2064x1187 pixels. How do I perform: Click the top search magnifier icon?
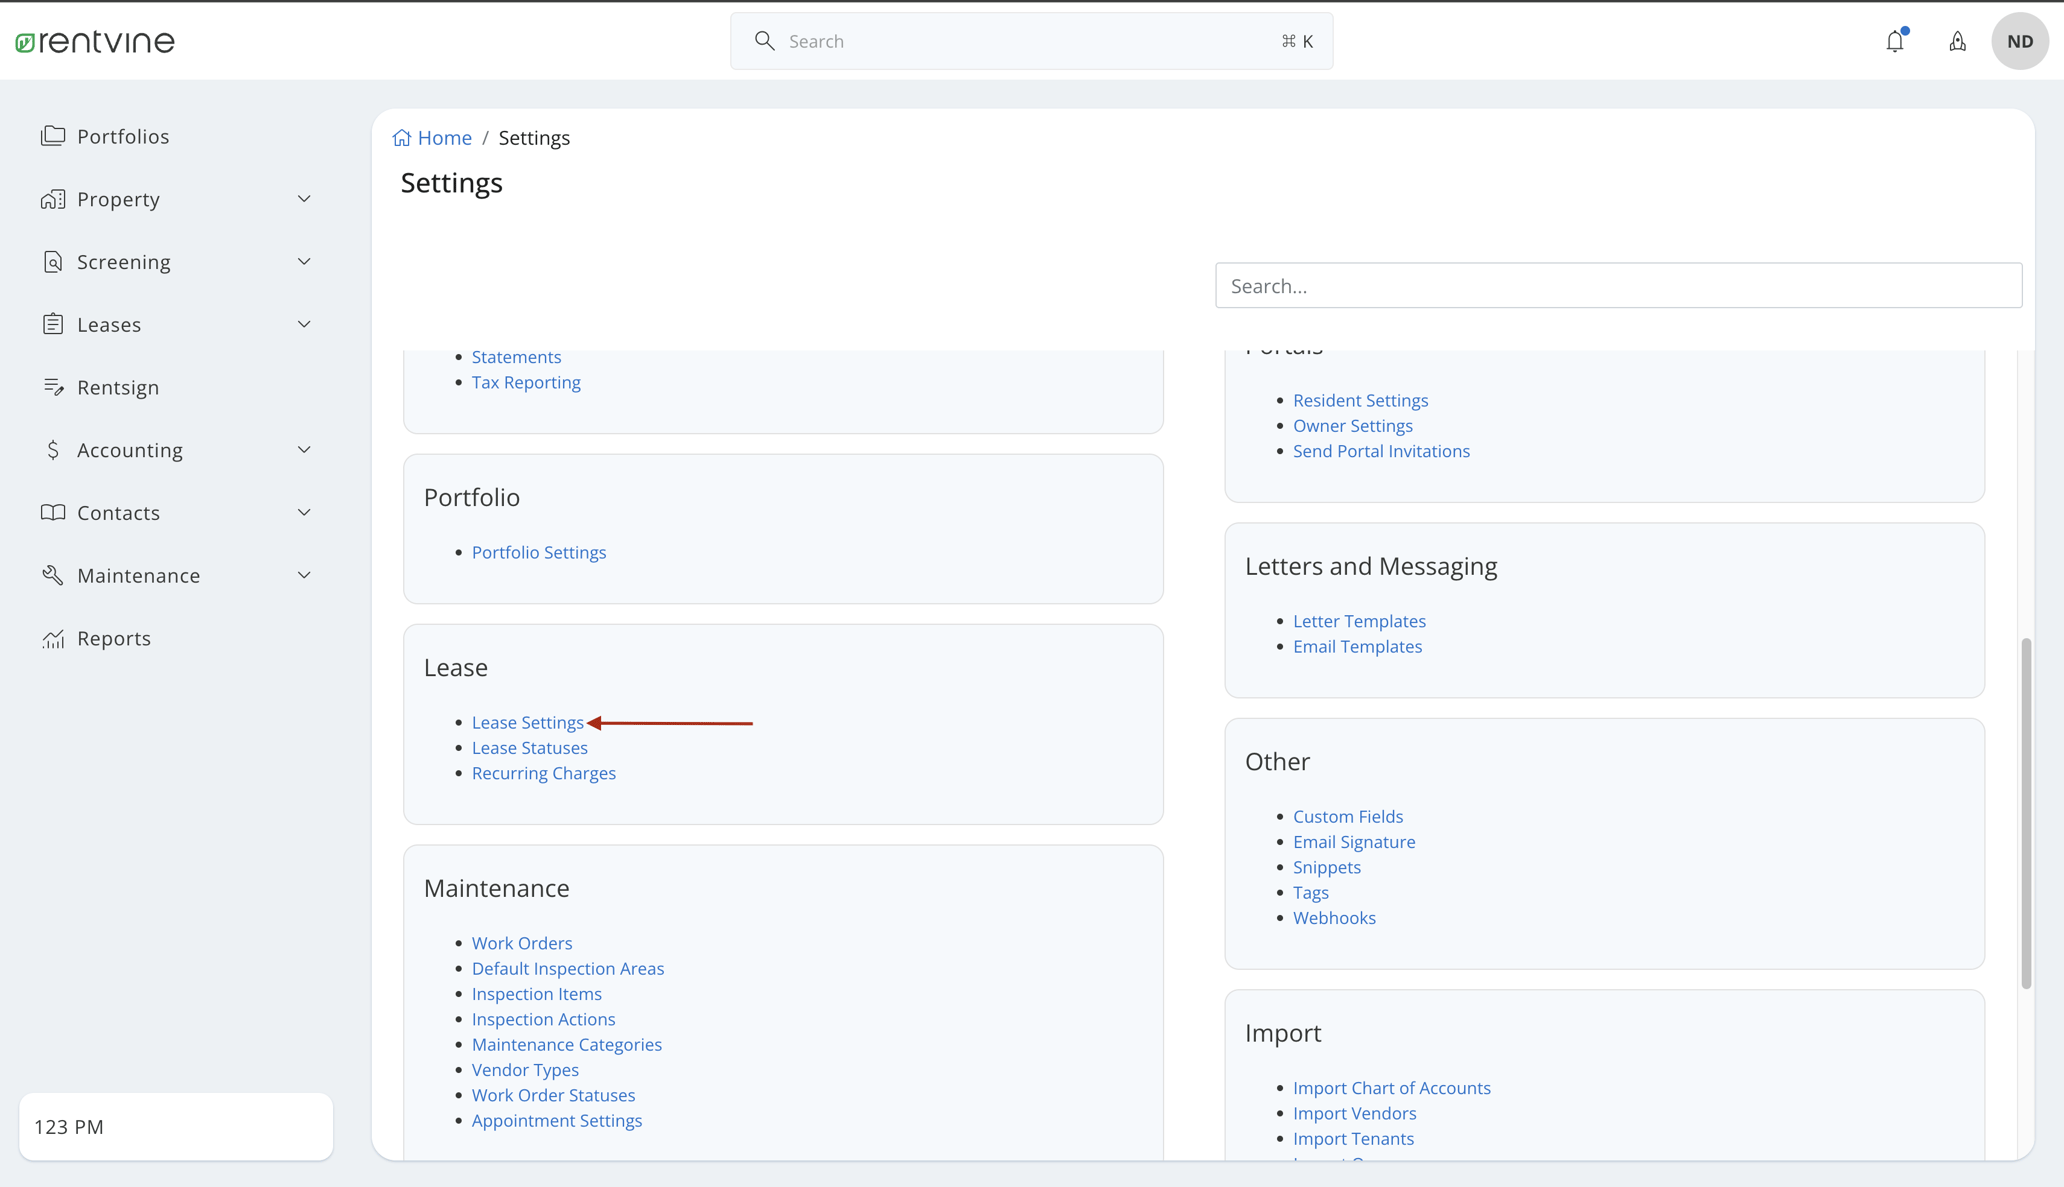[x=765, y=41]
